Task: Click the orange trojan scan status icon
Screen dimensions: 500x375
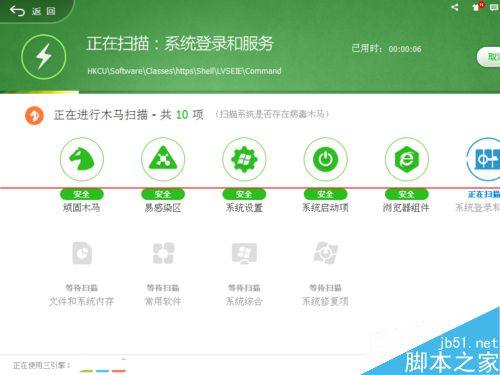Action: pyautogui.click(x=34, y=115)
